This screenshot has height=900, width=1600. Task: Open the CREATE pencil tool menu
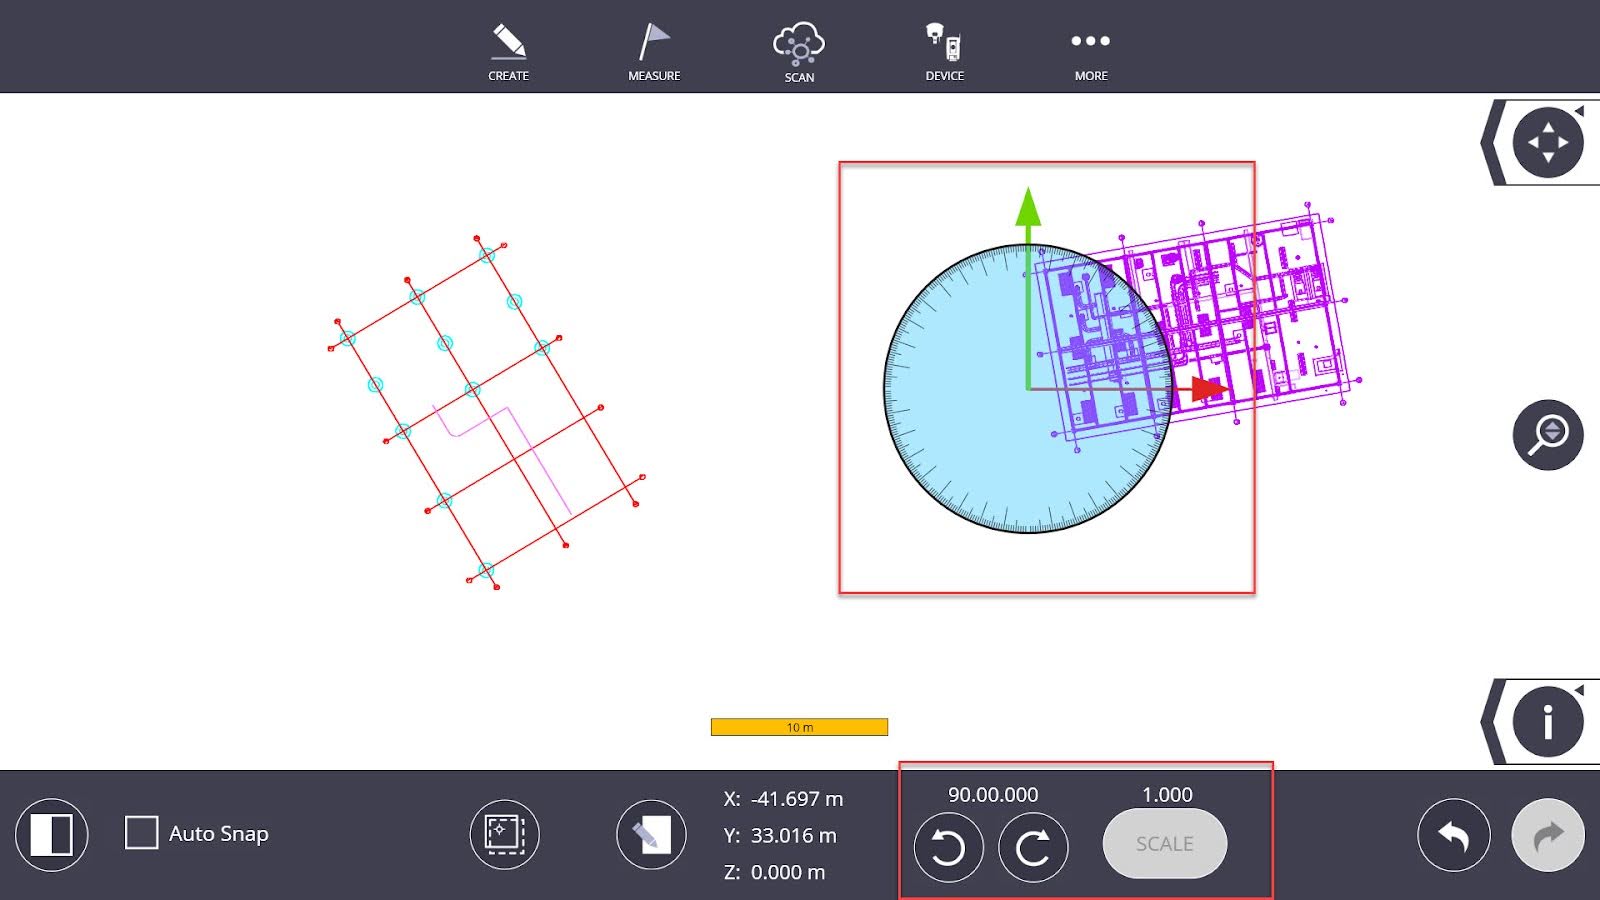coord(508,52)
